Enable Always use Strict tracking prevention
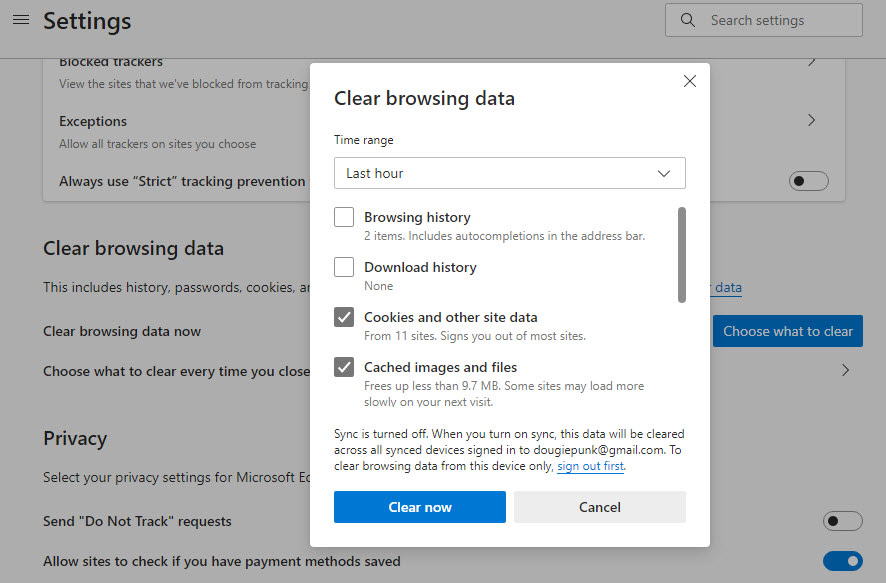This screenshot has width=886, height=583. click(x=809, y=181)
